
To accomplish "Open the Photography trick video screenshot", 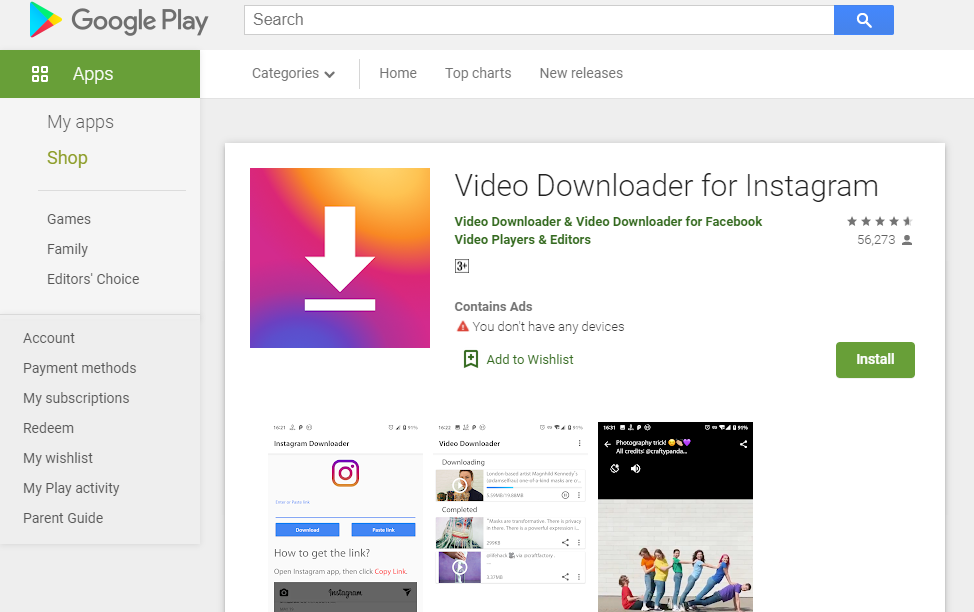I will [675, 517].
